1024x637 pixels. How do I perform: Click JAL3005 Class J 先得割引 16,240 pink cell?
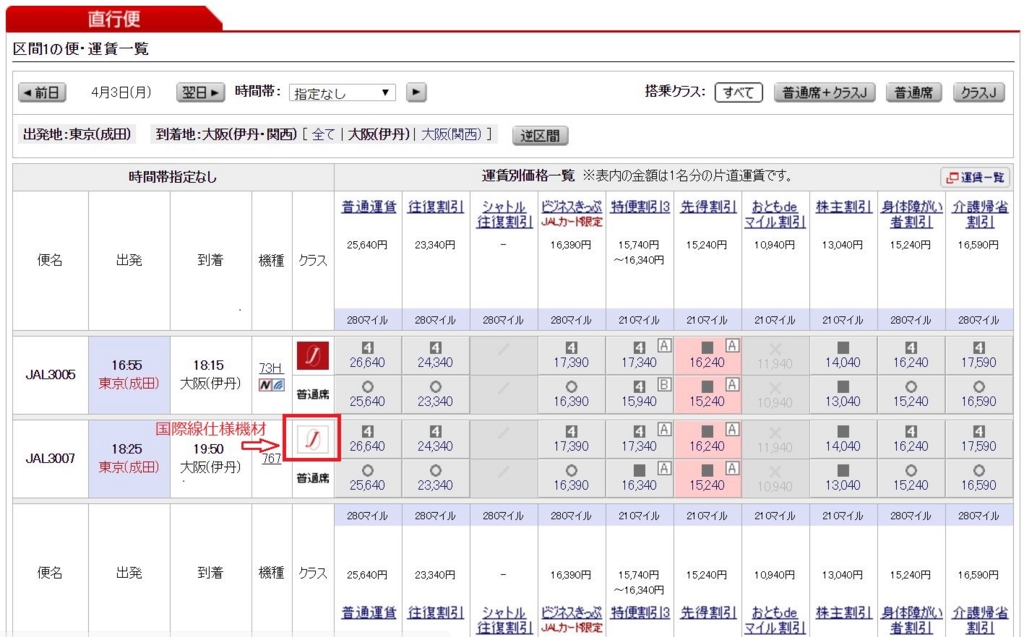[x=707, y=355]
